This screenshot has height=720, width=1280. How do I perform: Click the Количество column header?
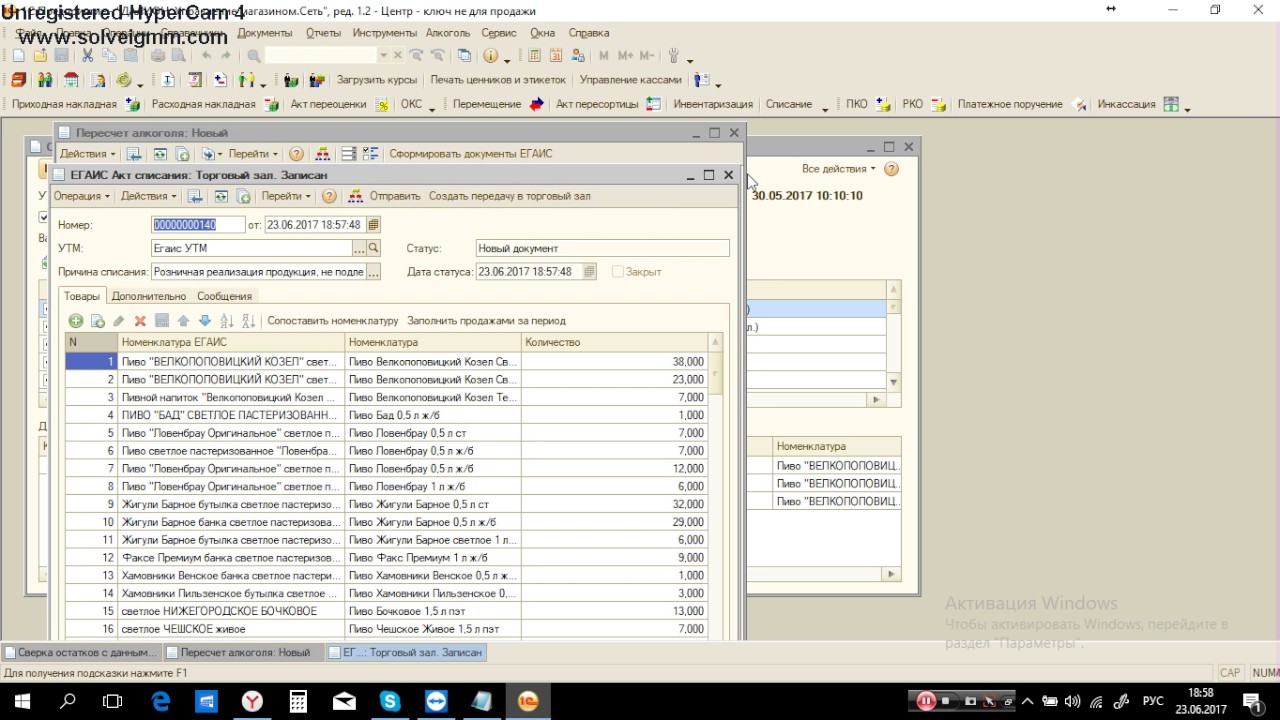point(614,342)
